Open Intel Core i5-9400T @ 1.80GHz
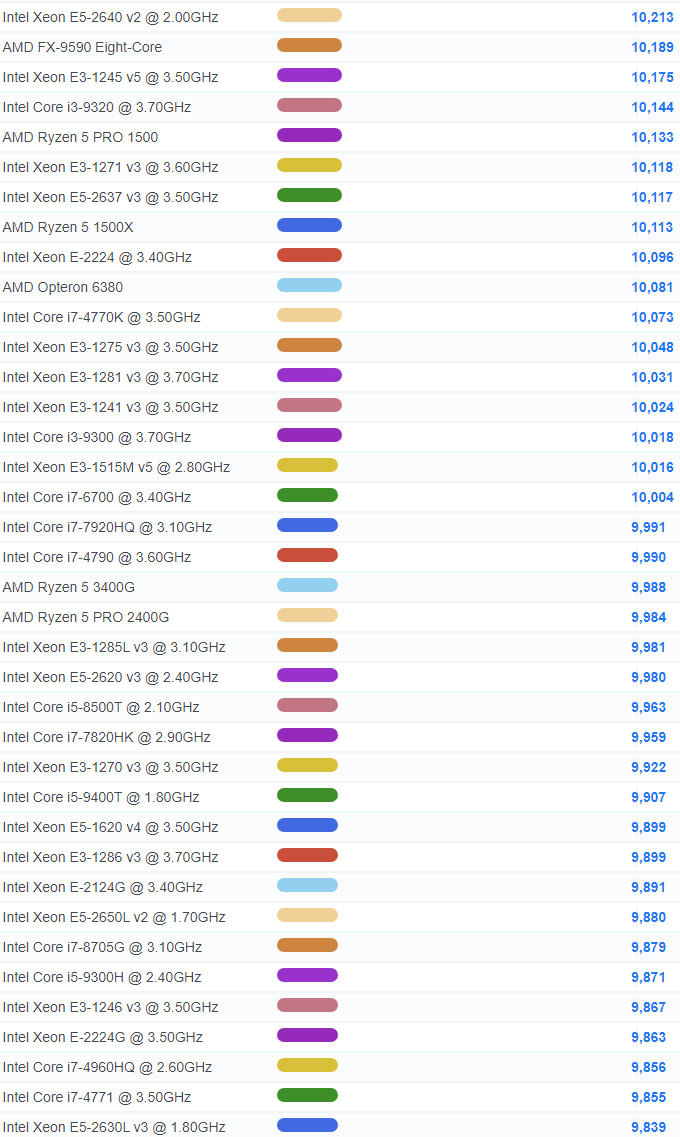The image size is (680, 1137). tap(101, 798)
